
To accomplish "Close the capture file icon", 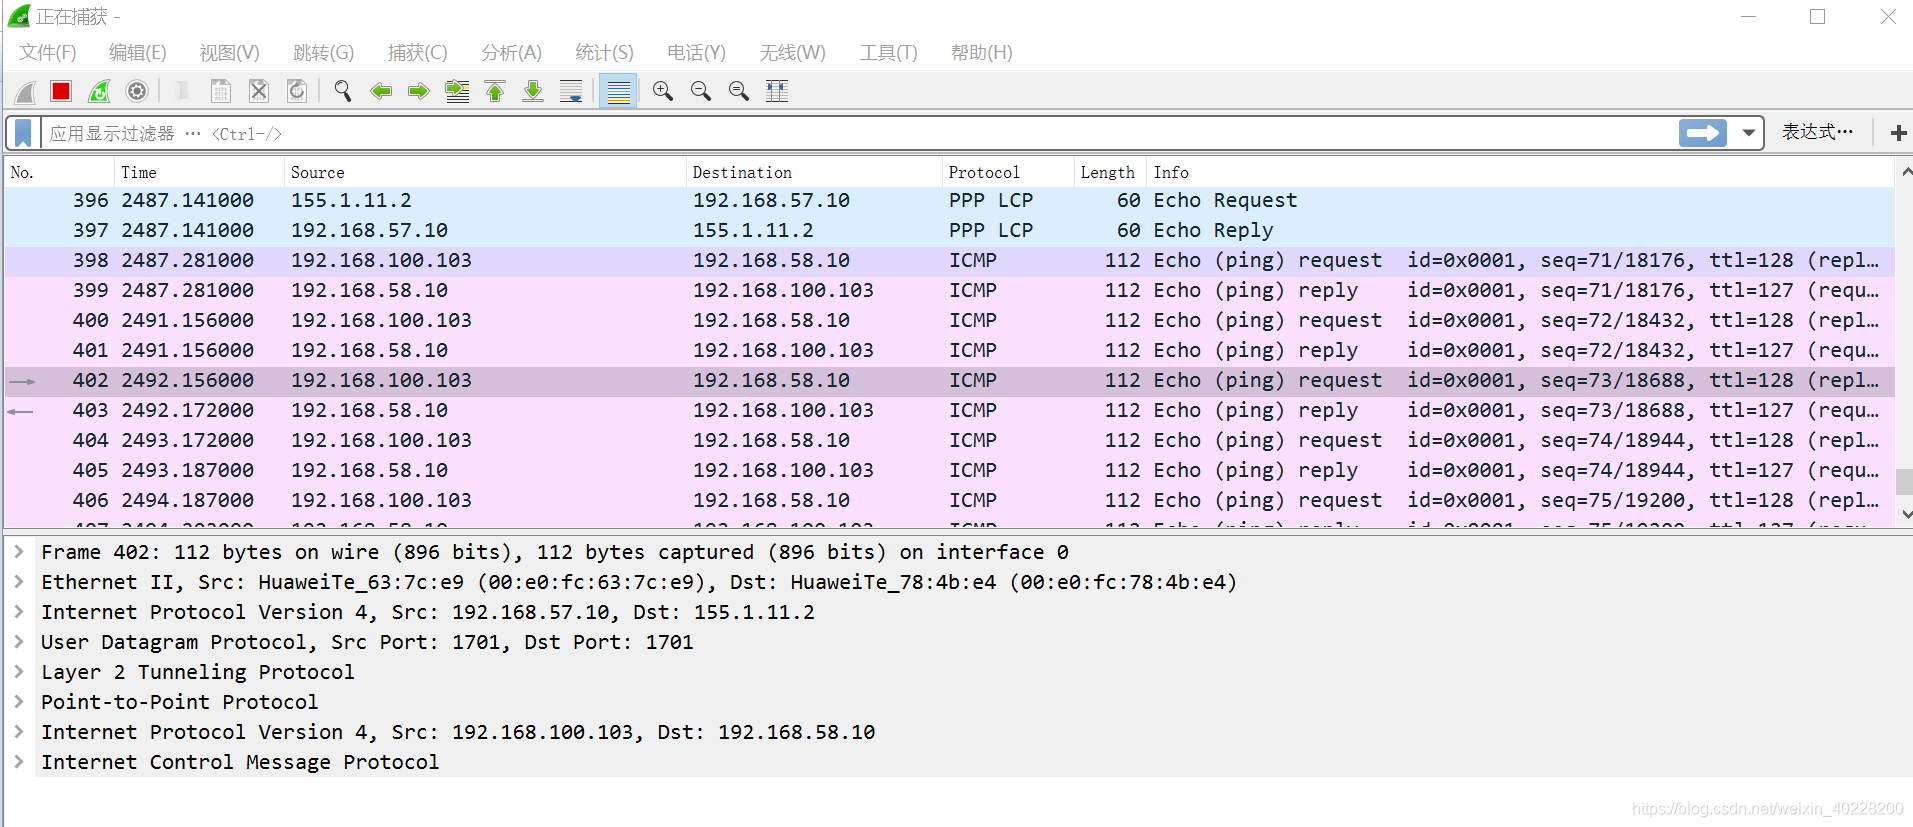I will [x=259, y=92].
